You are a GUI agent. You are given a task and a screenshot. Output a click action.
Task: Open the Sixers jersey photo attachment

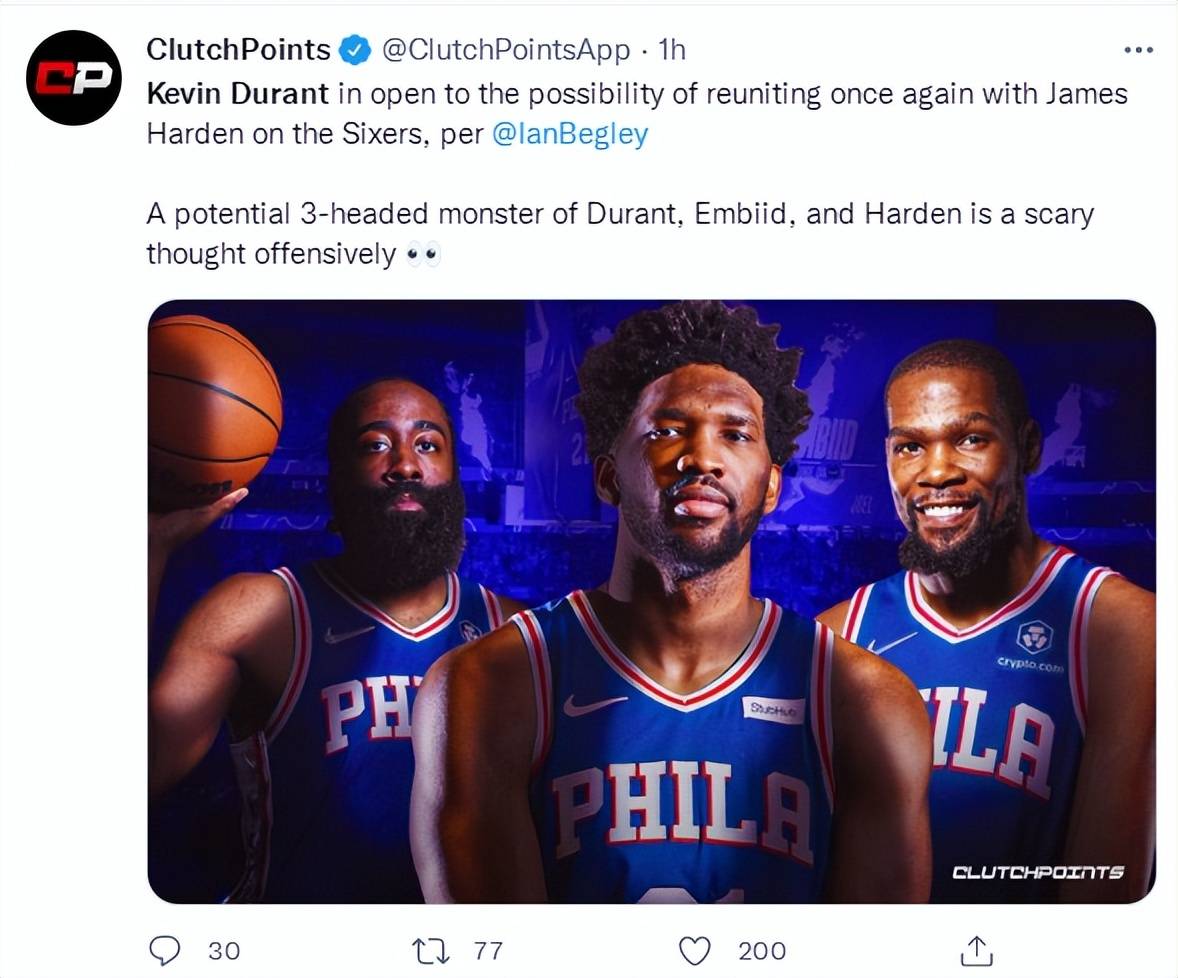651,601
